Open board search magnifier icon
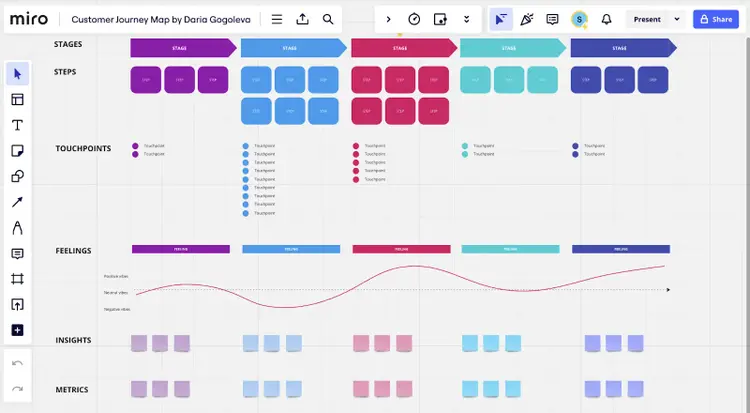 point(328,19)
